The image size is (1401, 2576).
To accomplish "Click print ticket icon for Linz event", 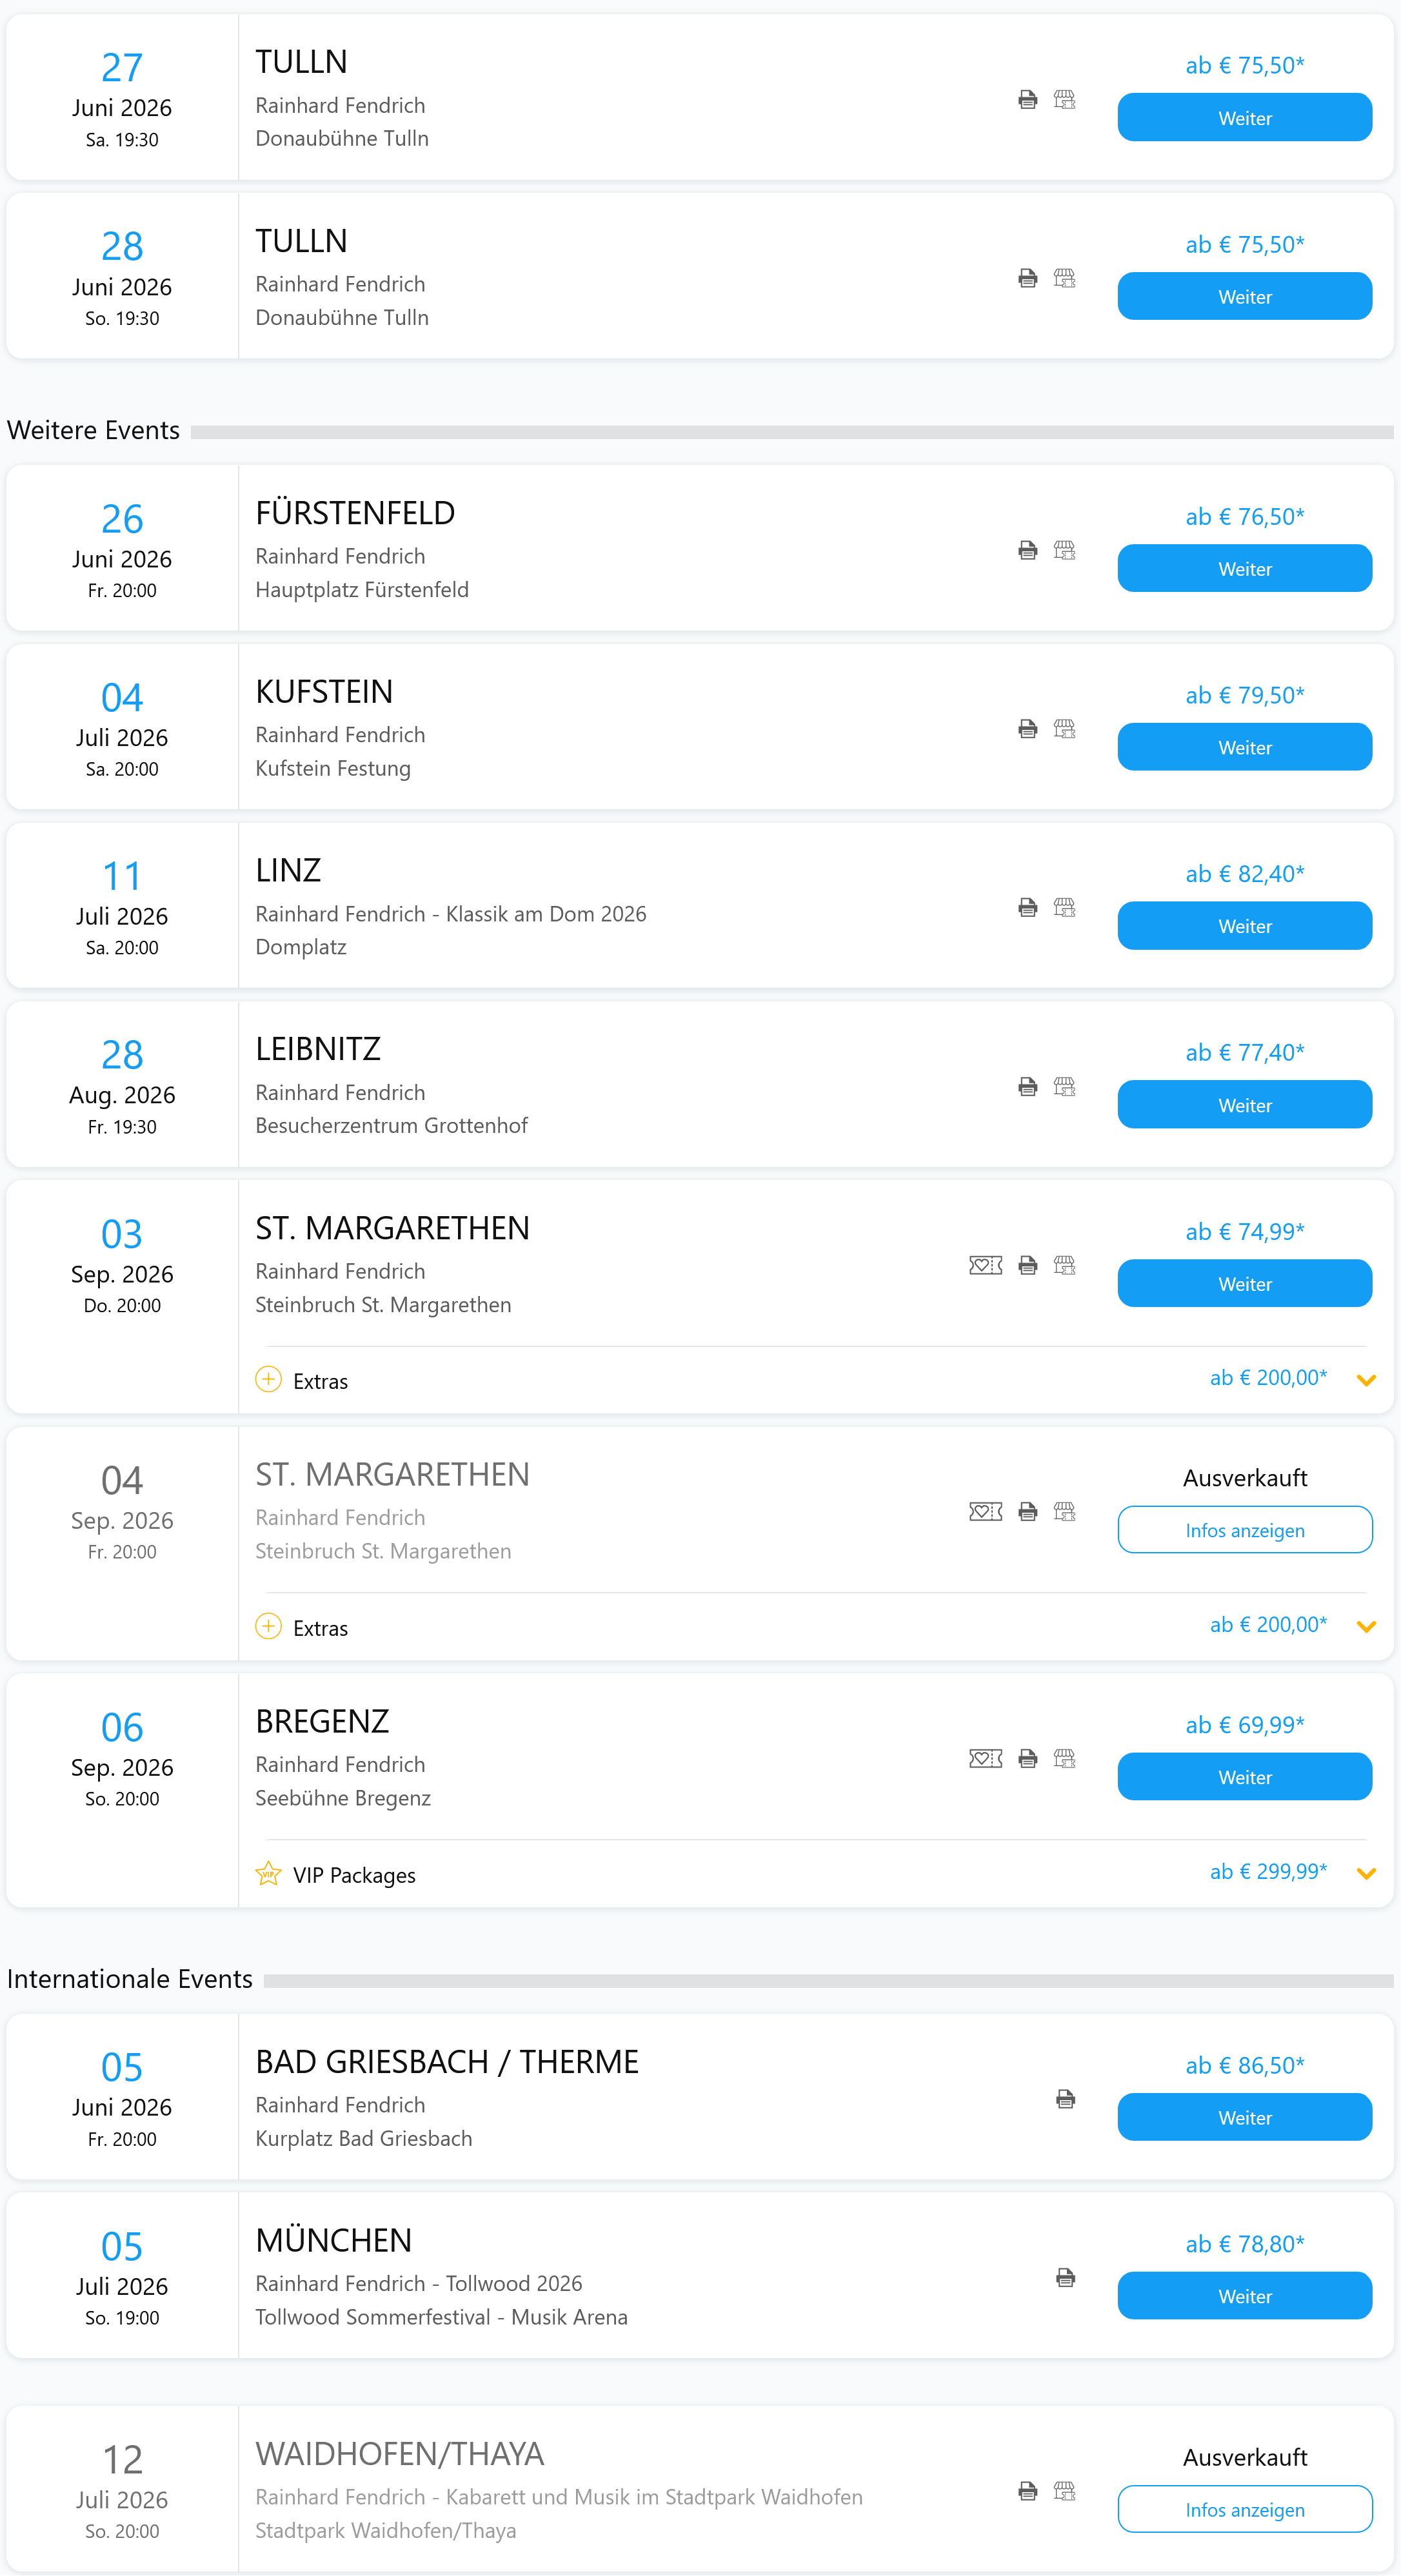I will [x=1027, y=907].
